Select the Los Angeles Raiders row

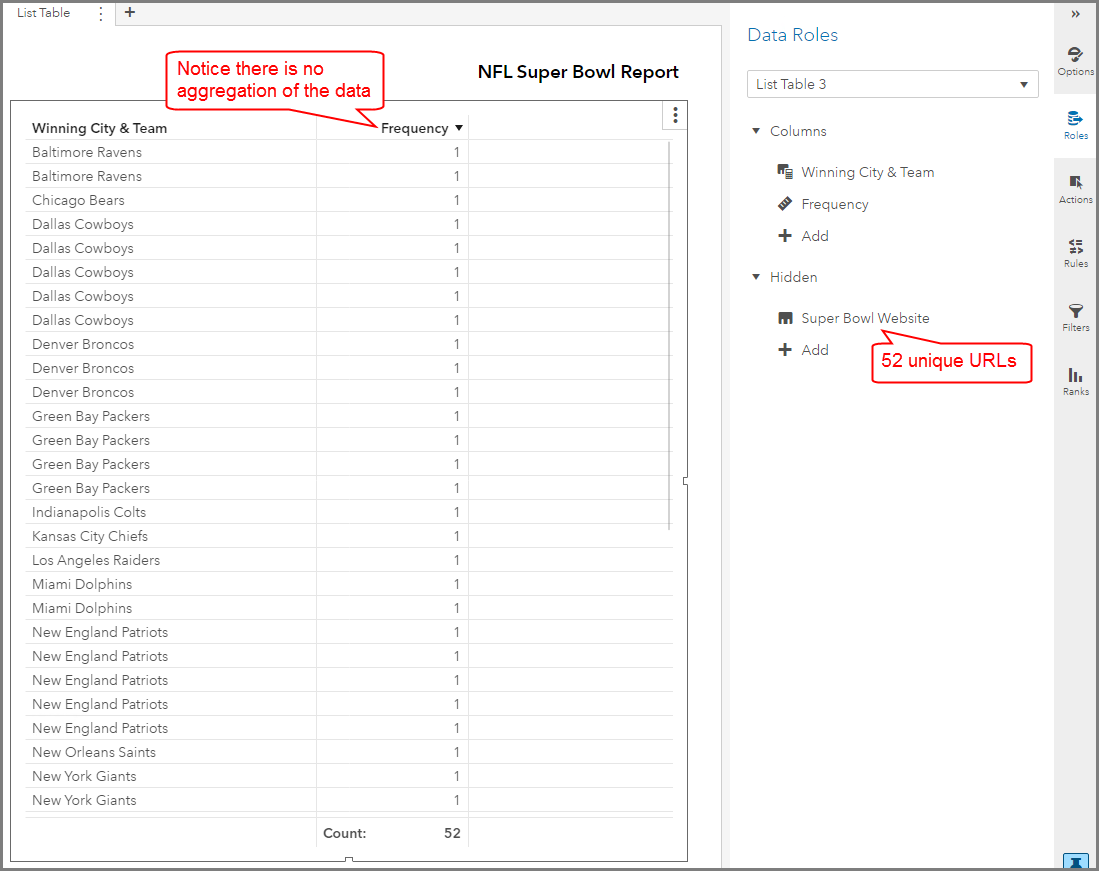(349, 560)
